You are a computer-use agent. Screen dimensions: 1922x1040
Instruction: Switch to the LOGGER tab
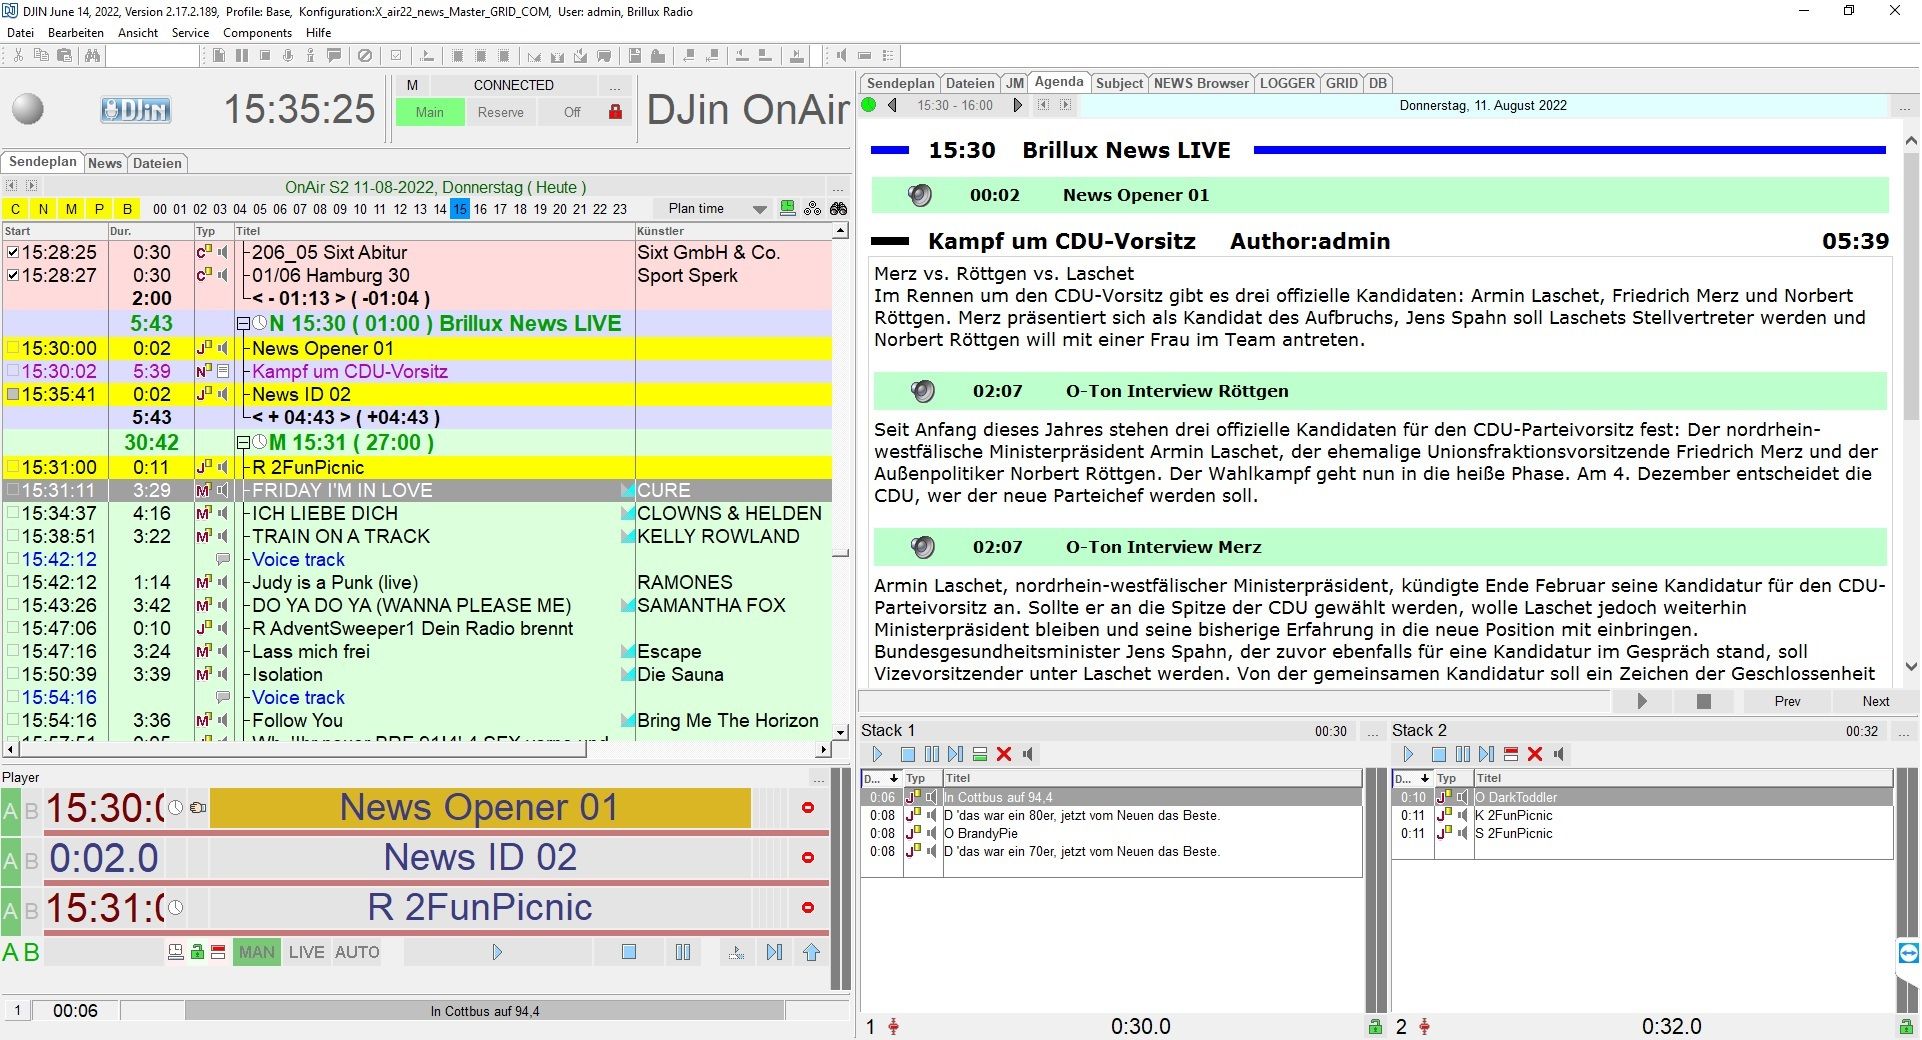click(x=1287, y=83)
